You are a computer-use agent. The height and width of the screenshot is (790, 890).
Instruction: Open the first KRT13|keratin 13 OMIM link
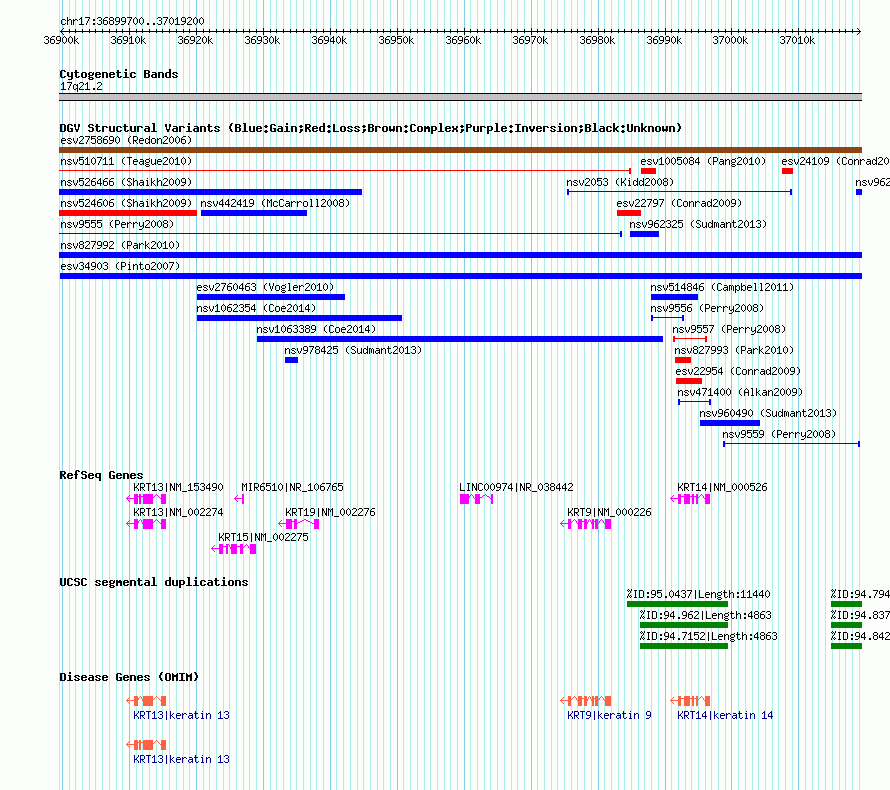click(181, 715)
